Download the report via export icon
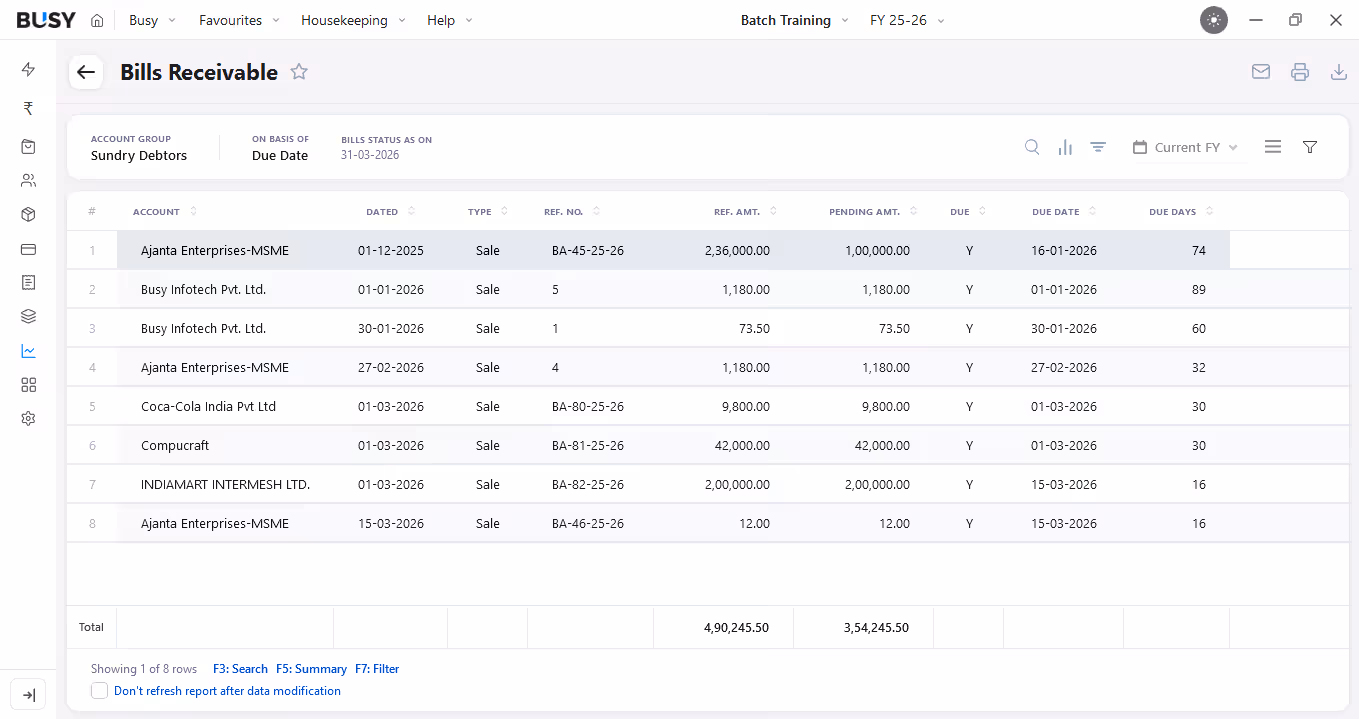 click(1339, 72)
